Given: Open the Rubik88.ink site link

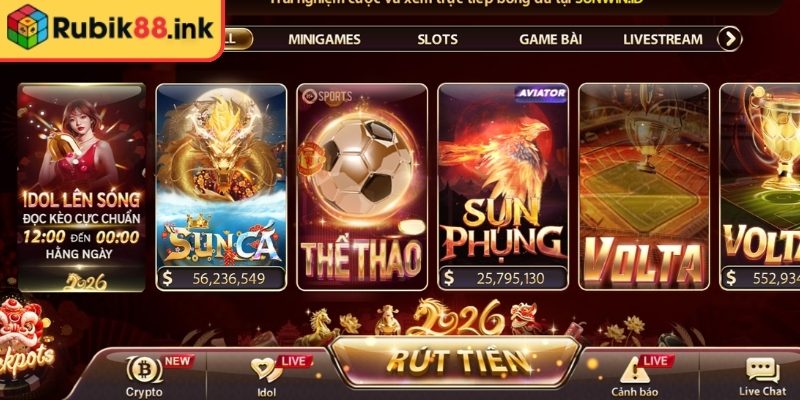Looking at the screenshot, I should [133, 29].
